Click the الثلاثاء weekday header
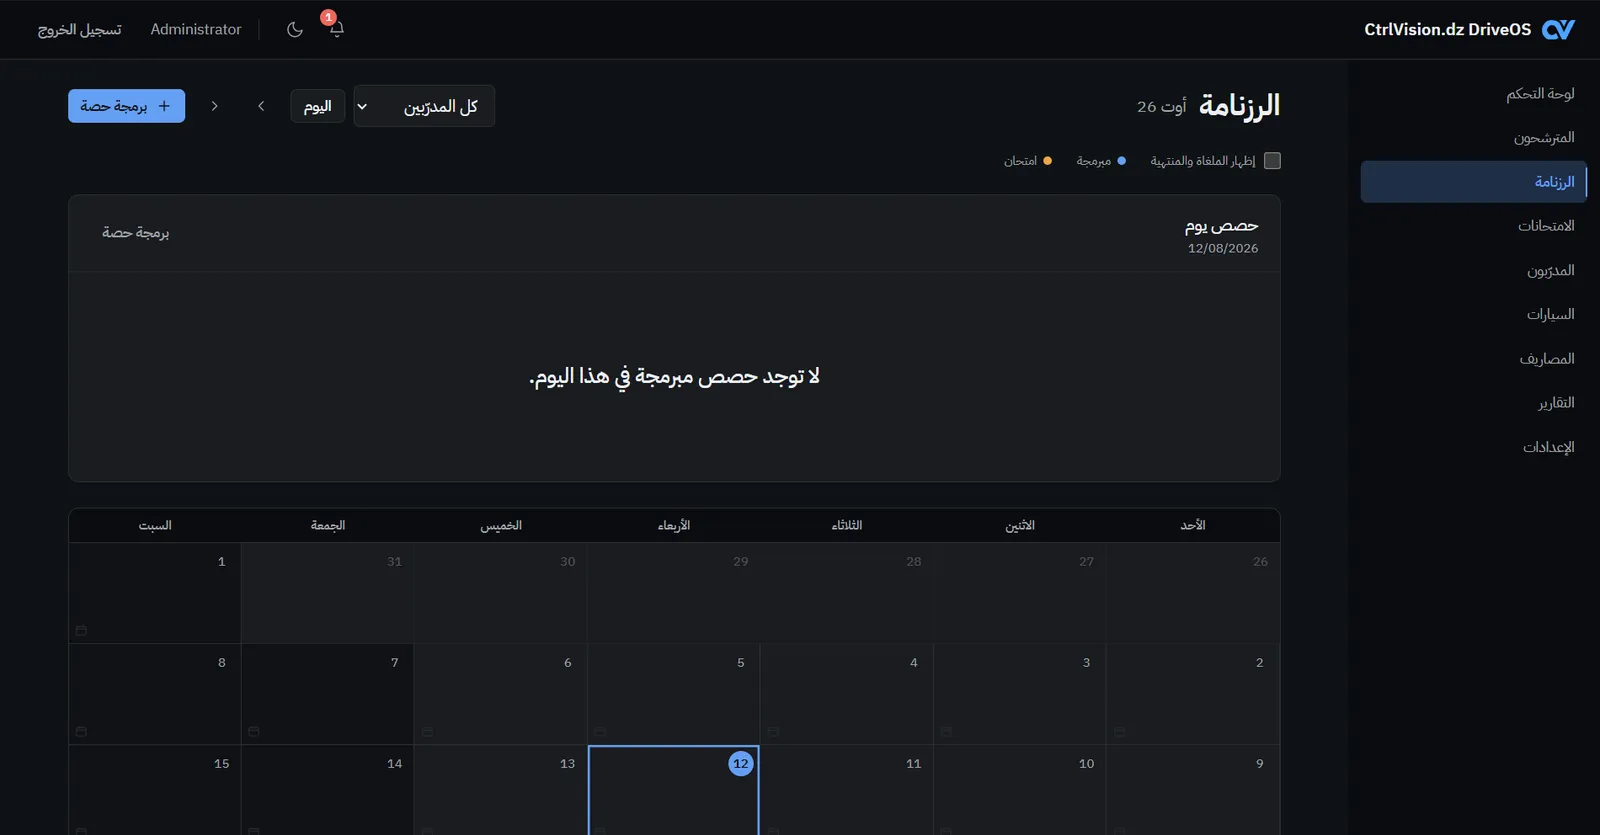The image size is (1600, 835). click(x=847, y=525)
